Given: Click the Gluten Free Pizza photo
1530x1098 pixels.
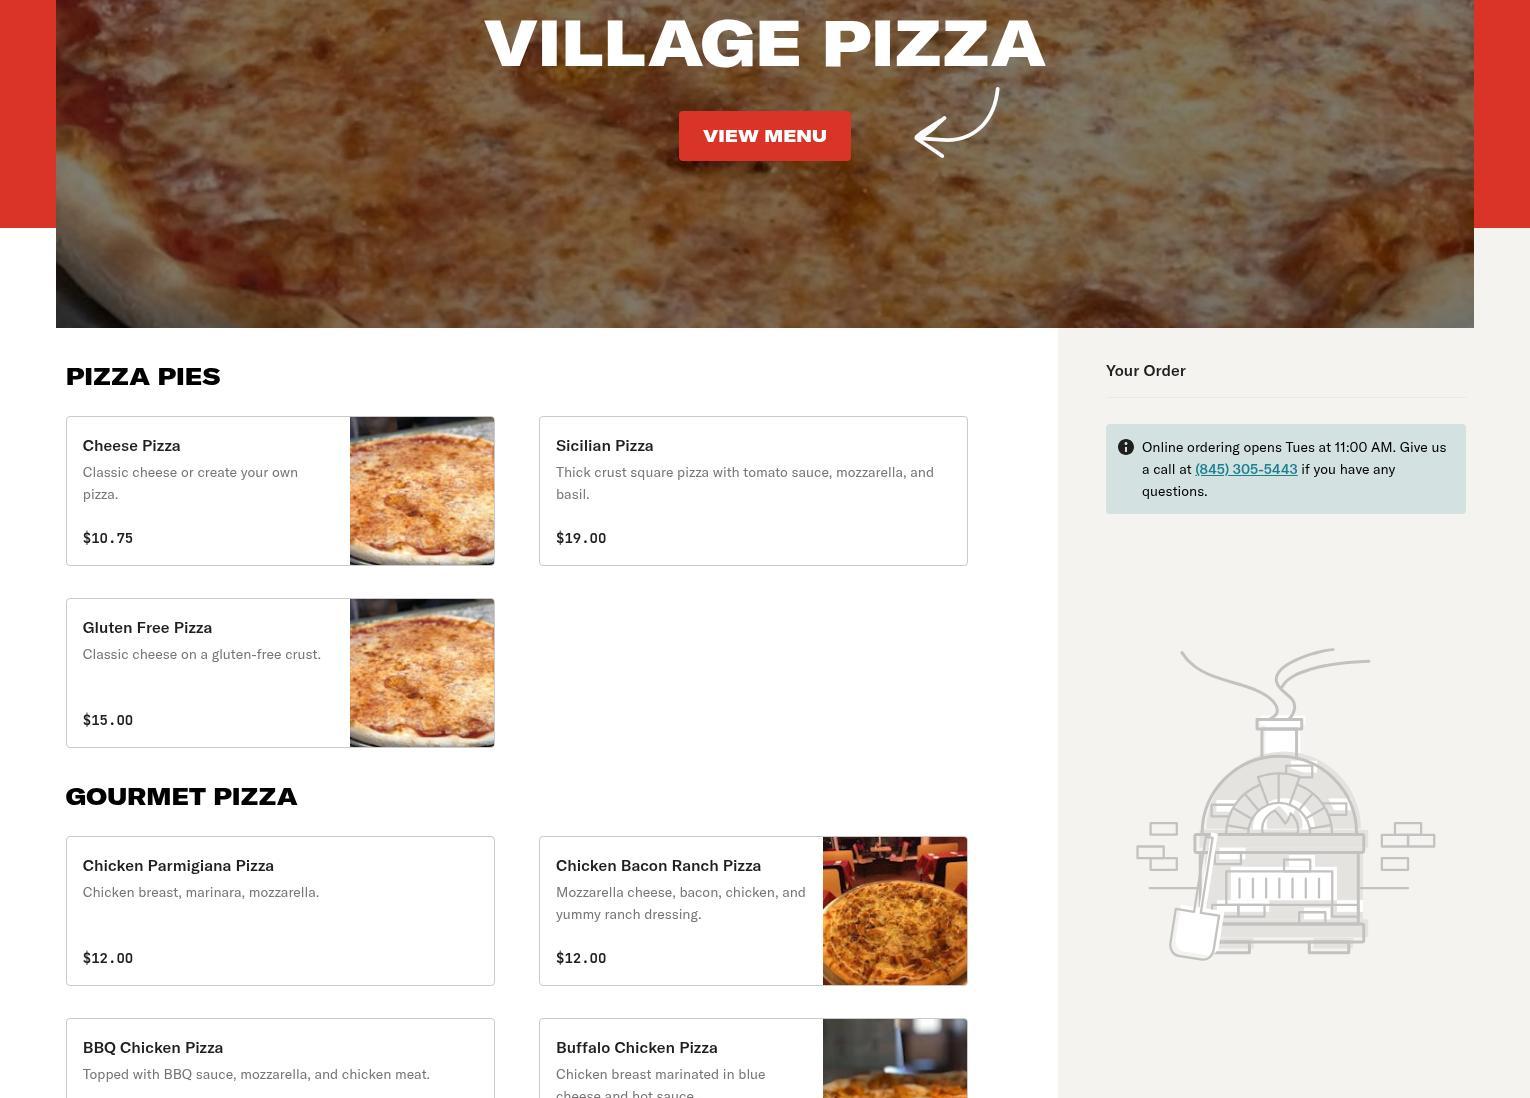Looking at the screenshot, I should click(422, 673).
